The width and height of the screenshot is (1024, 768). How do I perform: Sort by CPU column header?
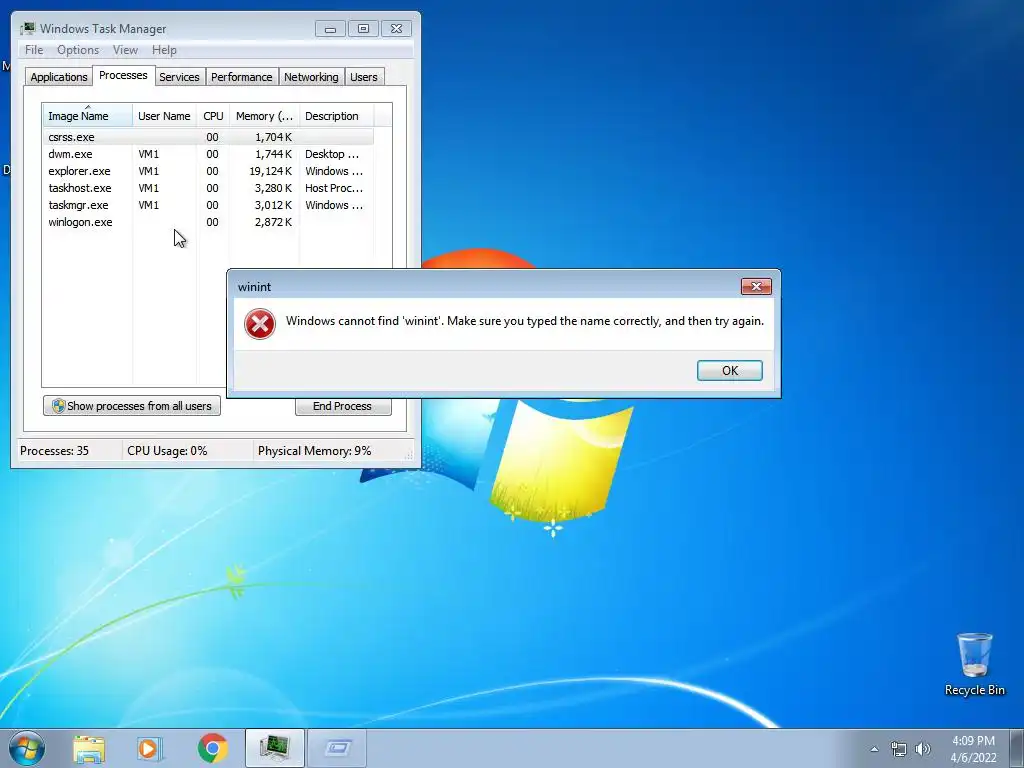click(x=213, y=116)
